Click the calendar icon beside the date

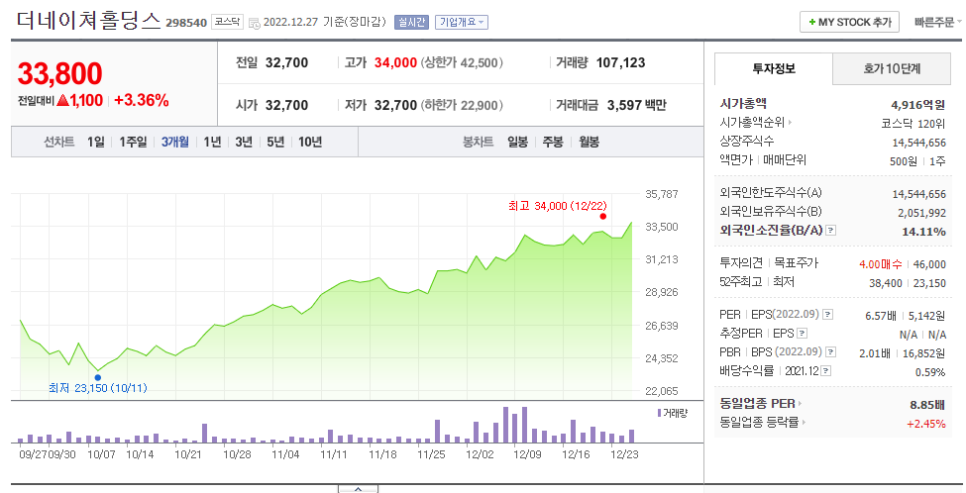point(254,23)
